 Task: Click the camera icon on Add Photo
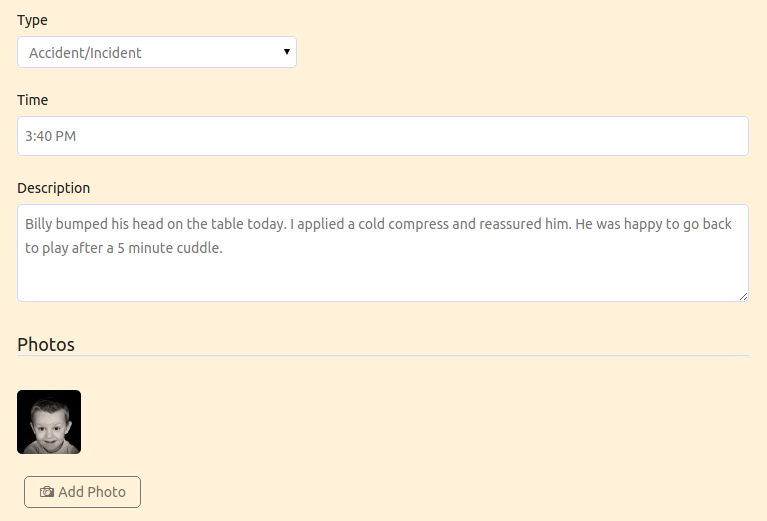[47, 492]
